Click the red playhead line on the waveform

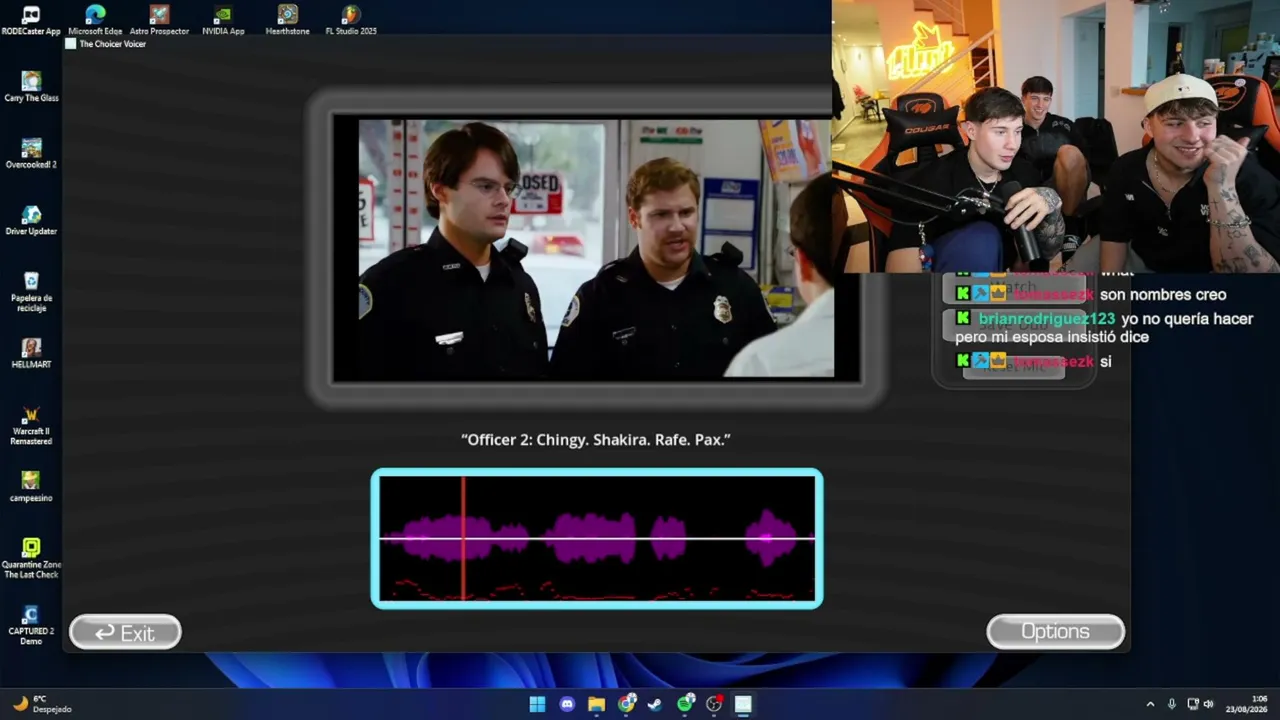463,538
